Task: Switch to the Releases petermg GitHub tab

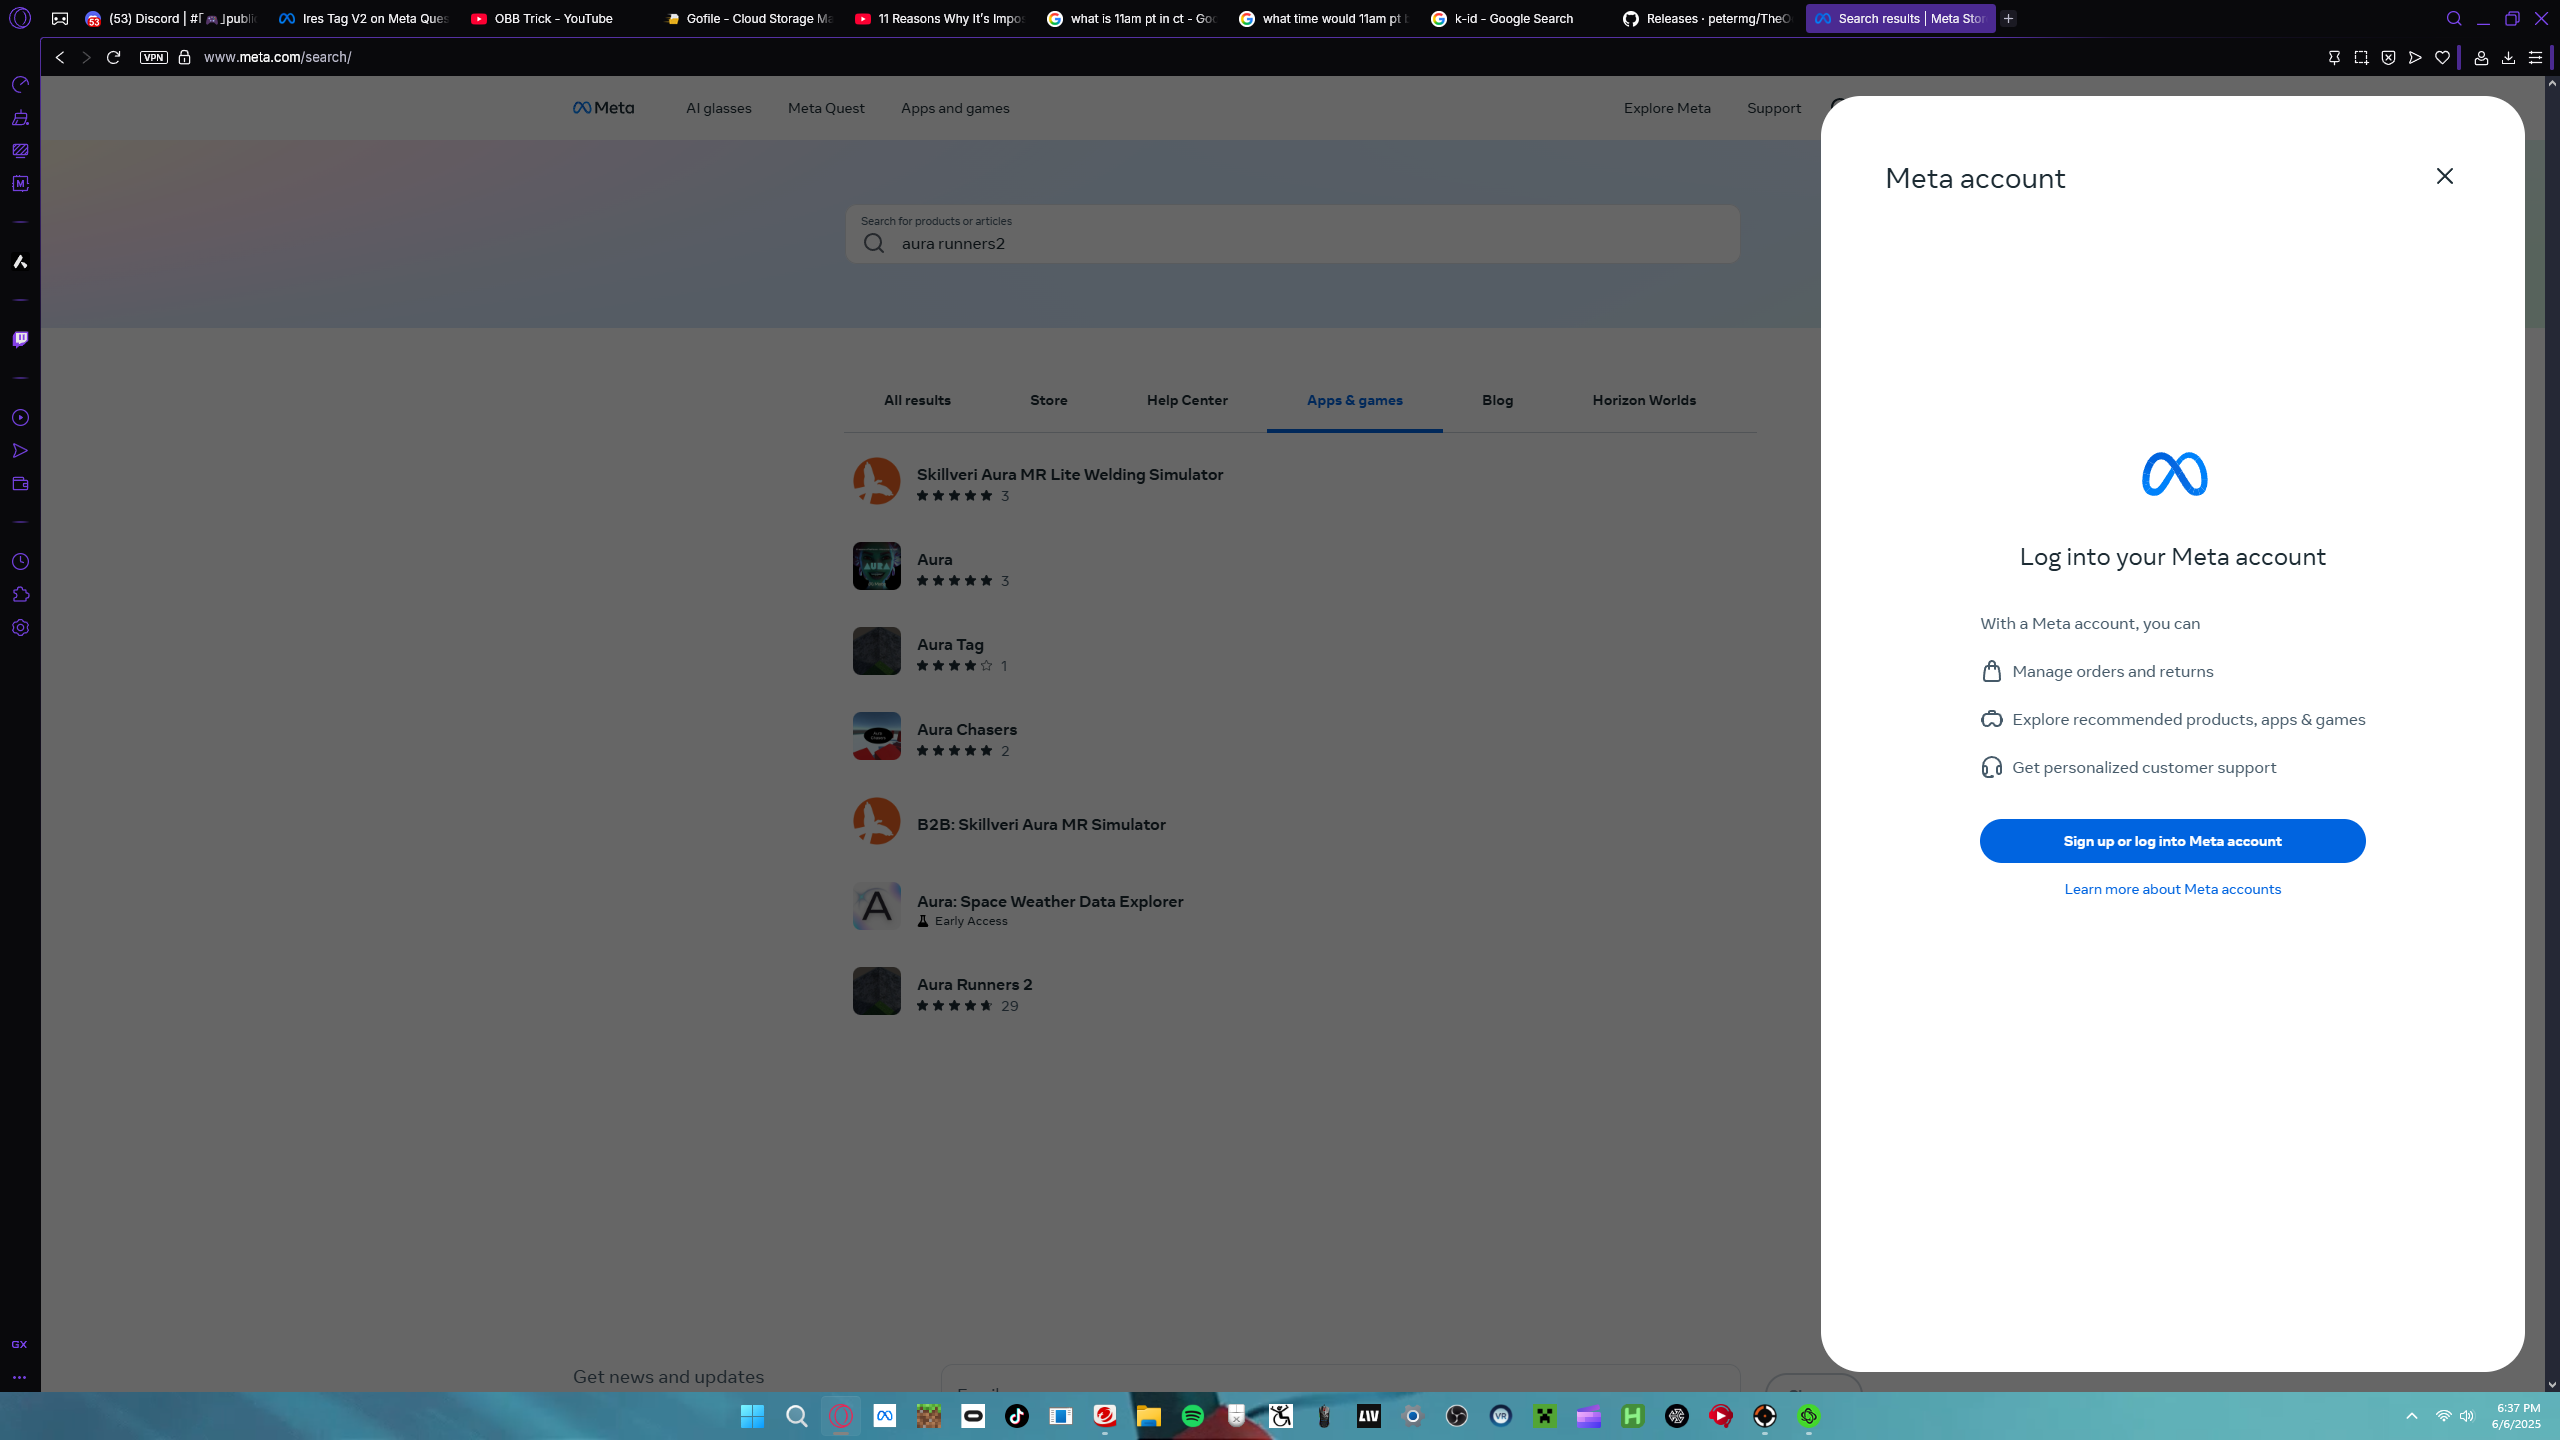Action: [1707, 19]
